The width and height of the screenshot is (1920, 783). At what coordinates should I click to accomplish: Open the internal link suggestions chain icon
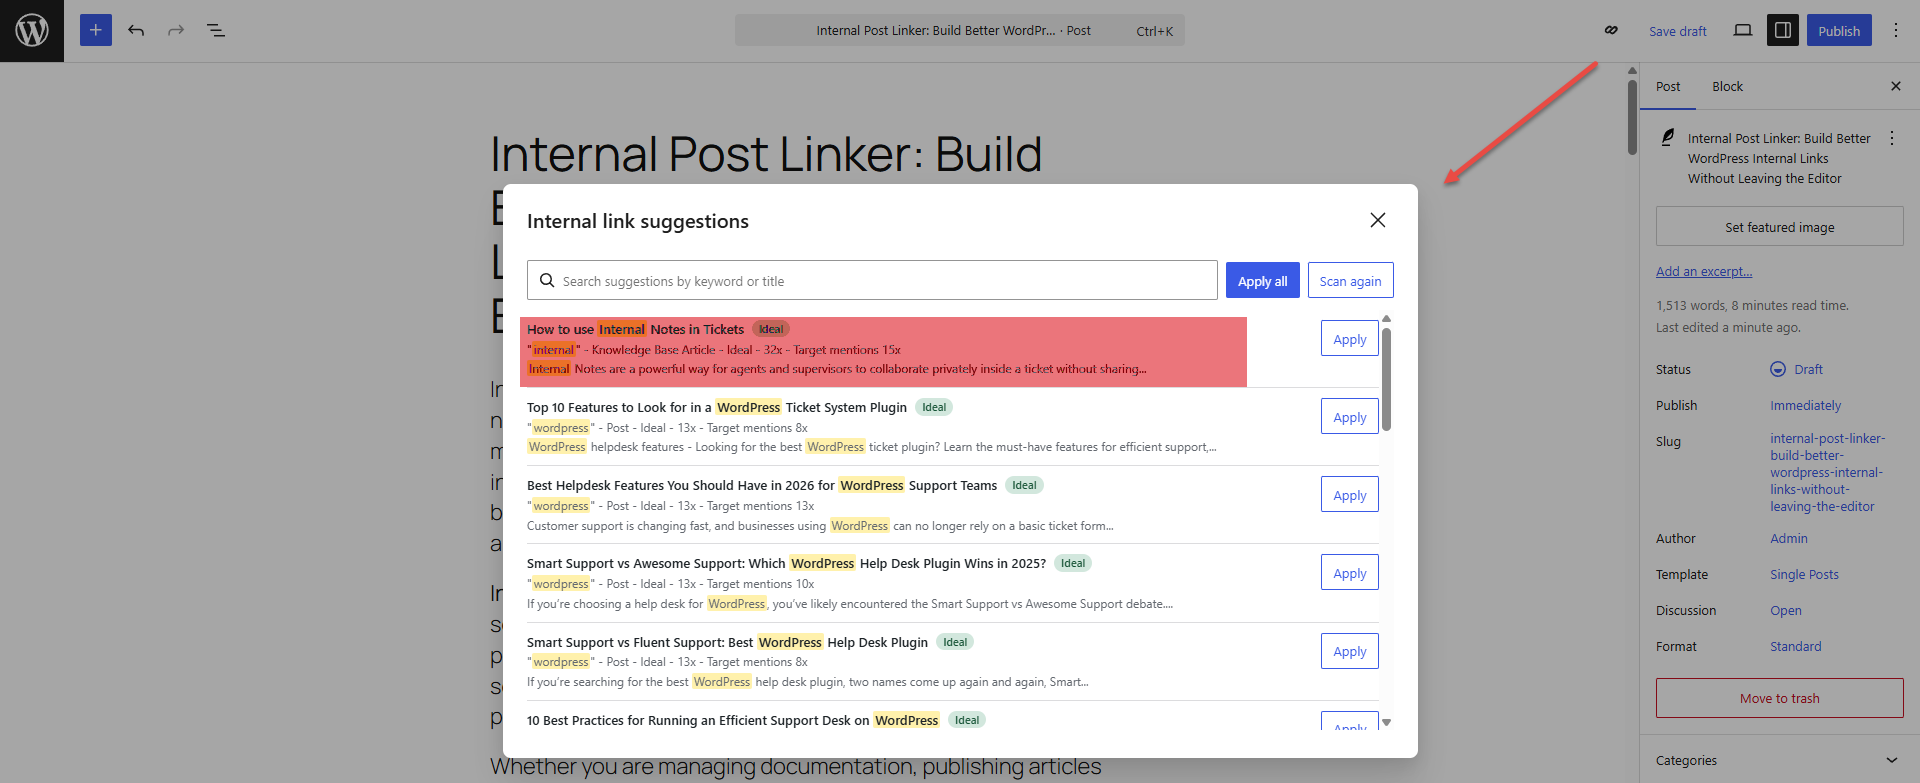pos(1611,30)
